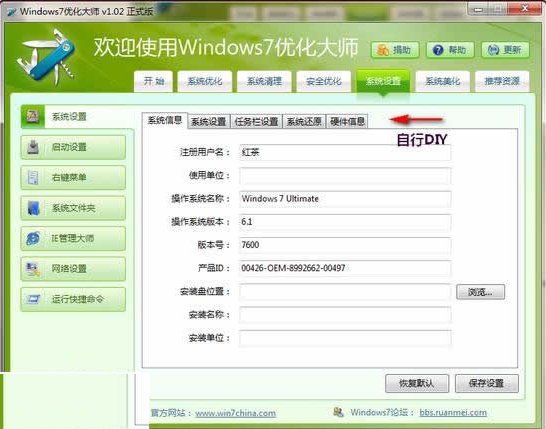Screen dimensions: 546x429
Task: Click the 右键菜单 document icon
Action: 33,178
